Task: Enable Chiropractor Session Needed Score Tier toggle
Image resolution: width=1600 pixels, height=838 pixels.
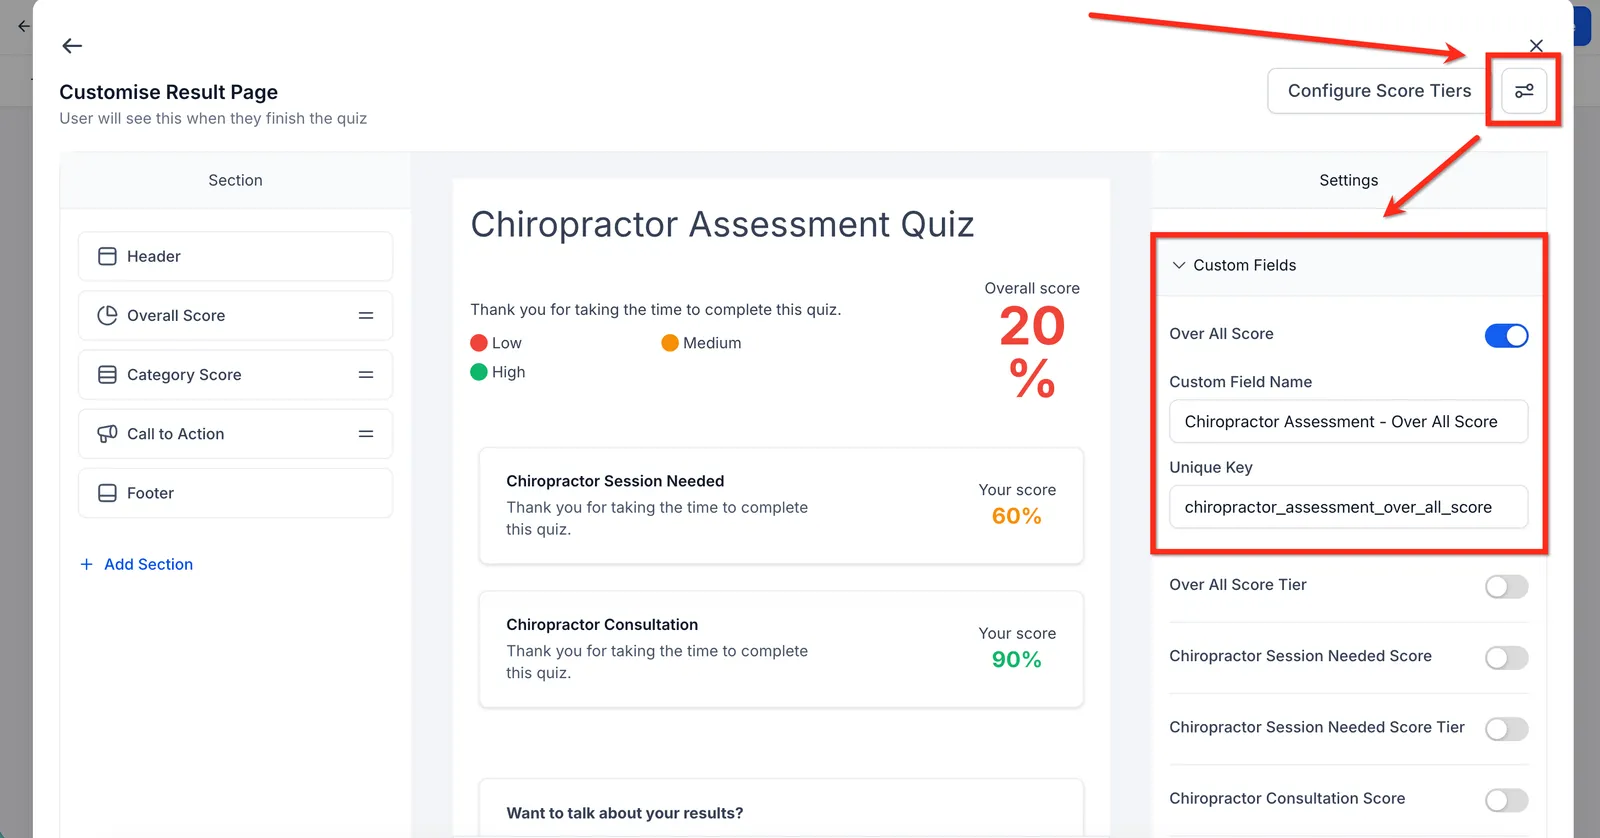Action: pos(1506,729)
